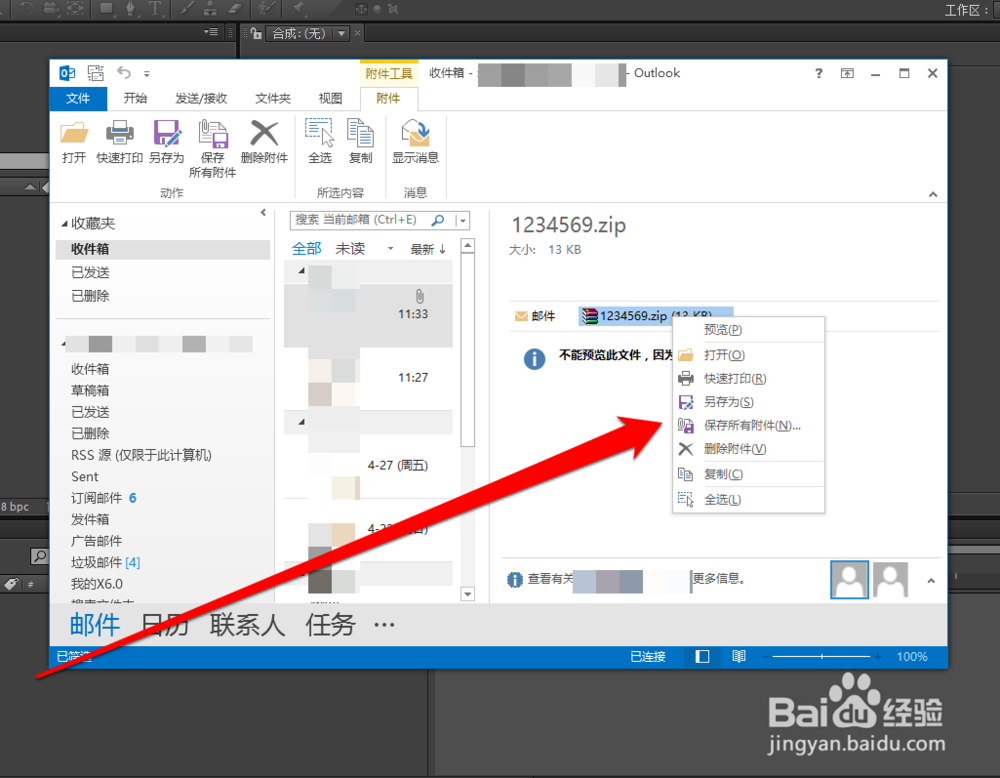Select the Attachments ribbon tab
Screen dimensions: 1000x778
pyautogui.click(x=388, y=98)
